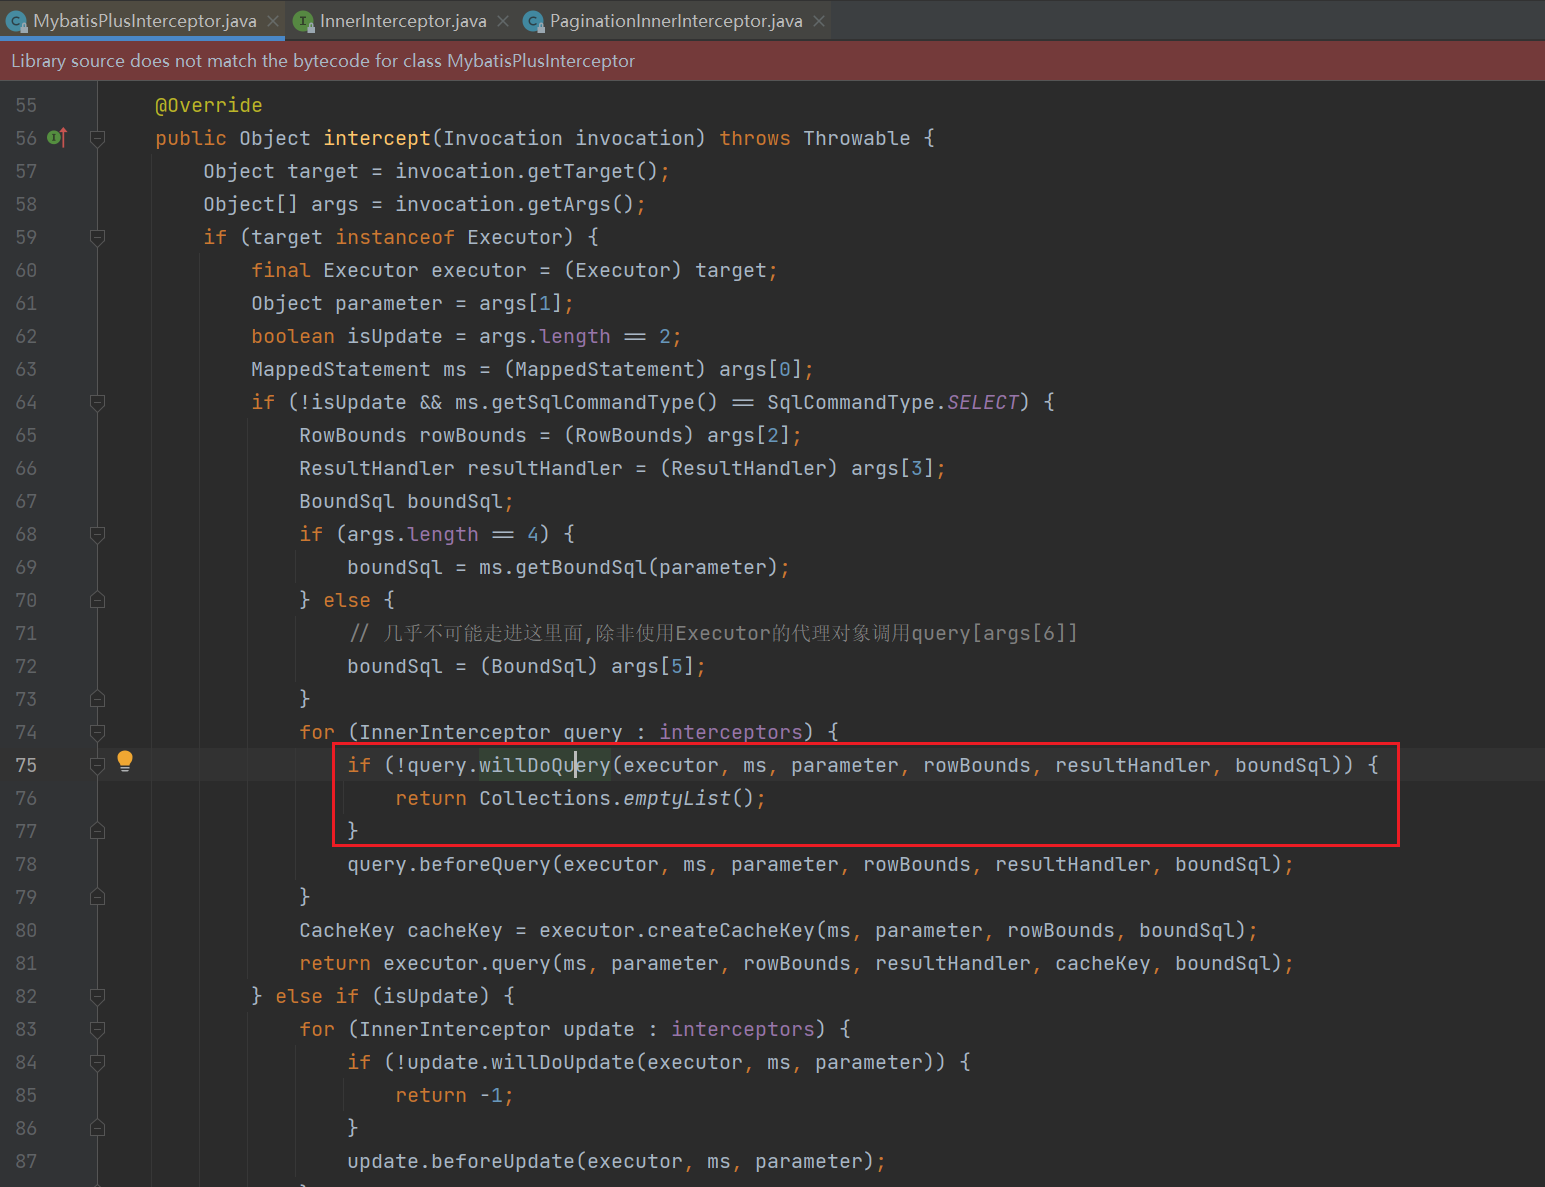The height and width of the screenshot is (1187, 1545).
Task: Collapse the instanceof Executor block at line 59
Action: click(98, 237)
